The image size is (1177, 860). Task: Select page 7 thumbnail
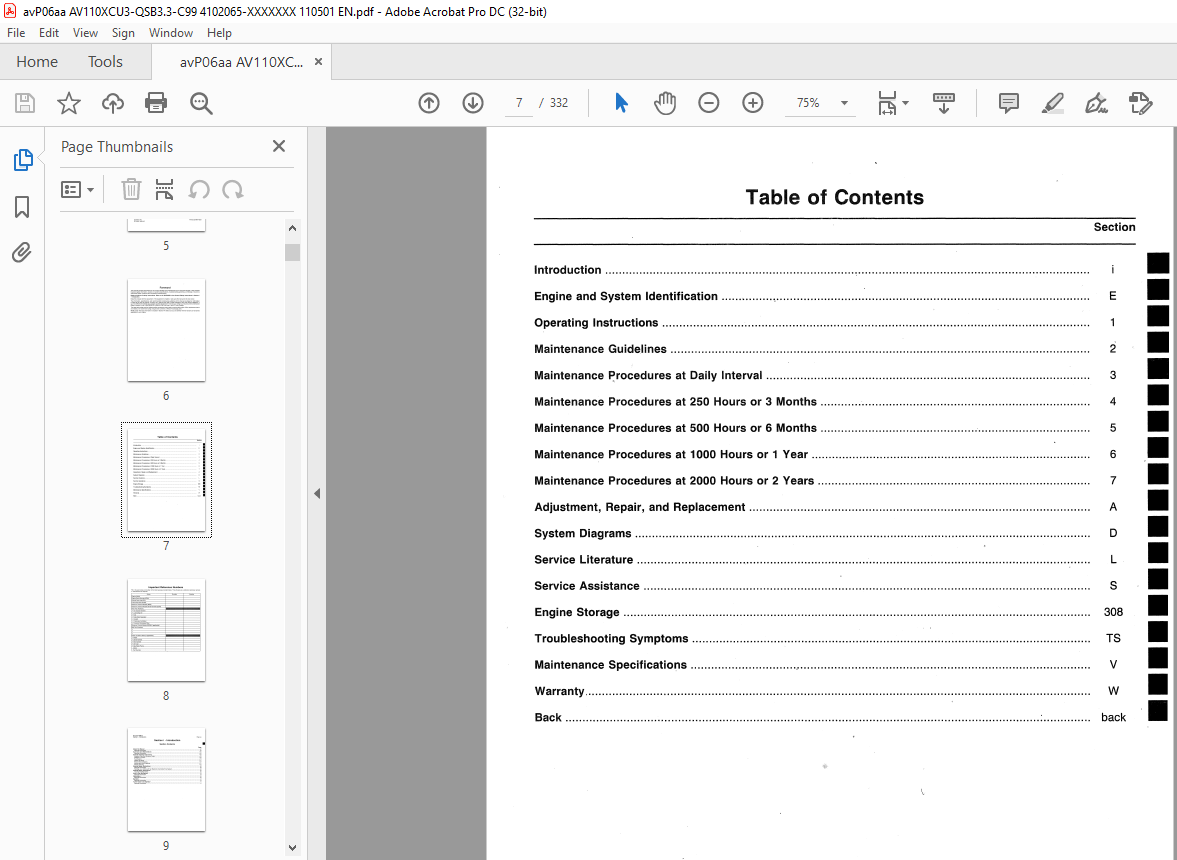167,480
